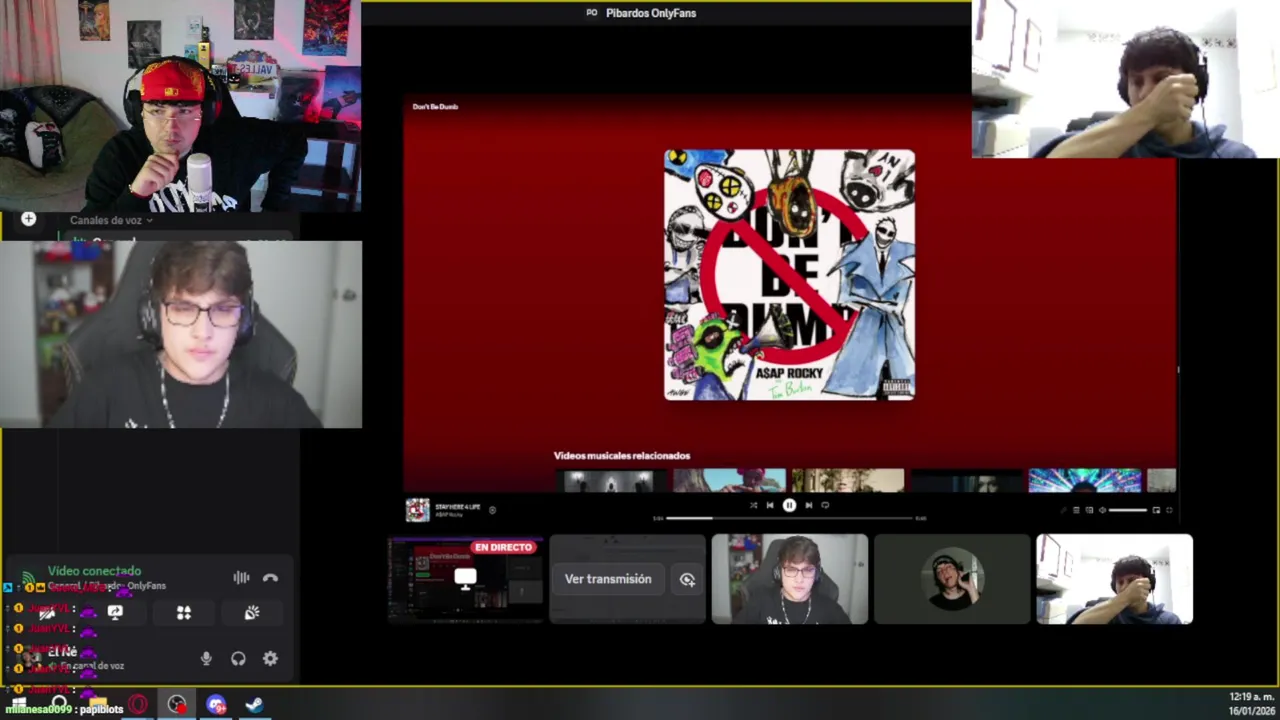Select the round avatar participant tile
Image resolution: width=1280 pixels, height=720 pixels.
click(x=952, y=579)
